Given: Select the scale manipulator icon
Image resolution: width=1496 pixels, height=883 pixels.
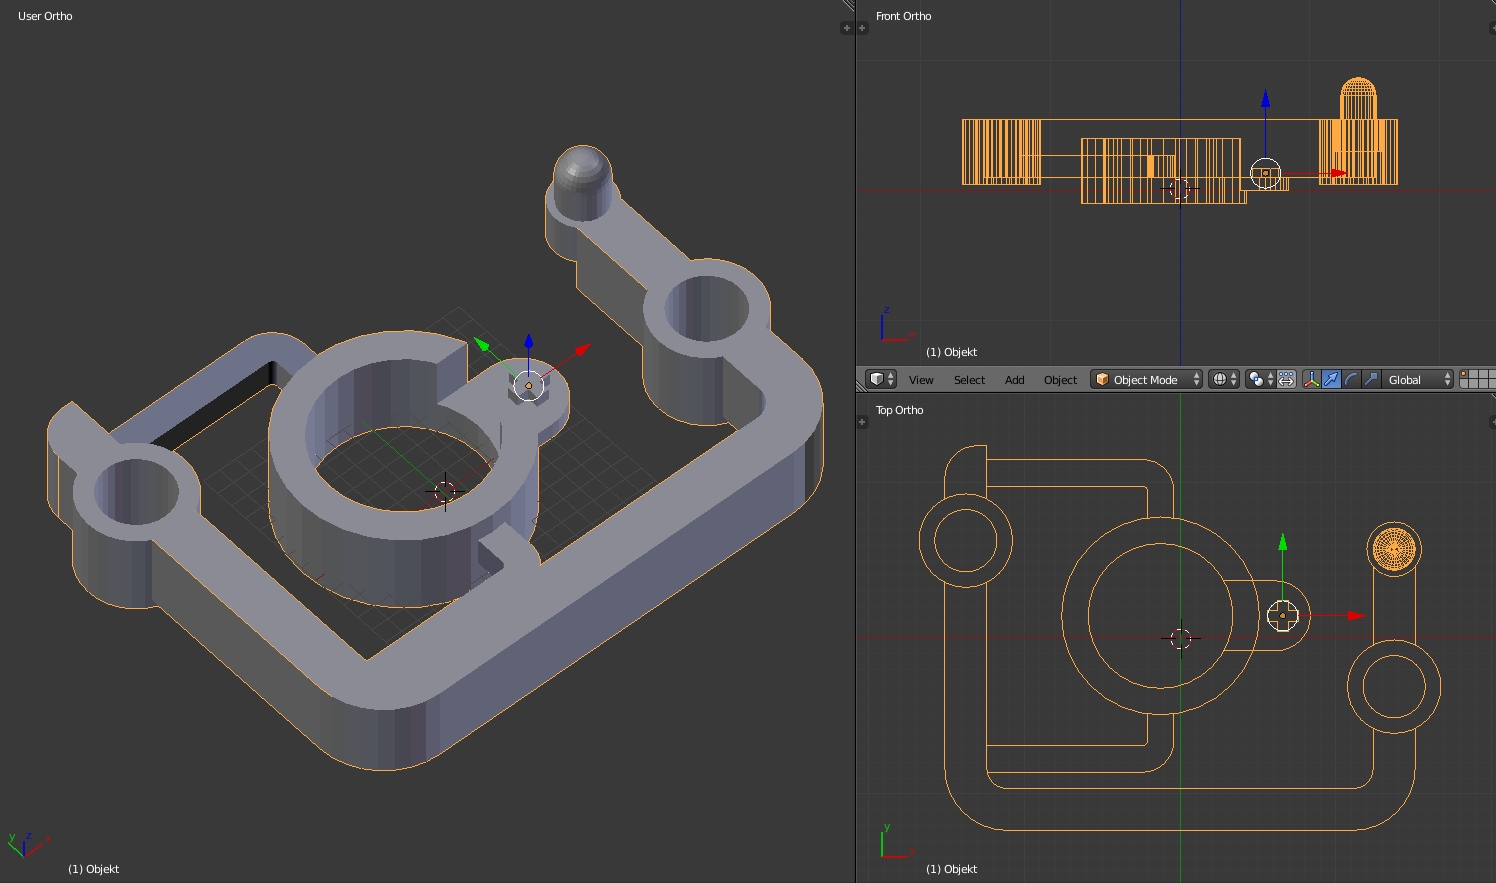Looking at the screenshot, I should 1371,380.
